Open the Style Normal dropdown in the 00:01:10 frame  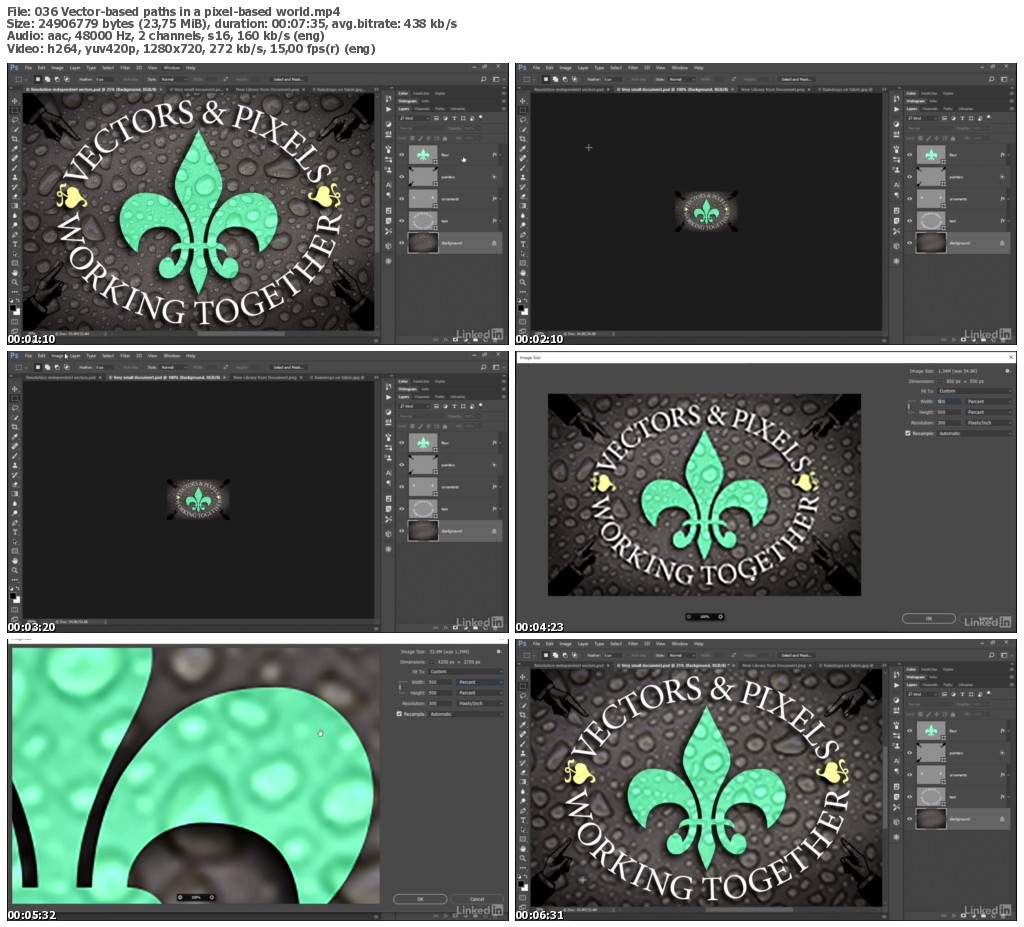(174, 79)
